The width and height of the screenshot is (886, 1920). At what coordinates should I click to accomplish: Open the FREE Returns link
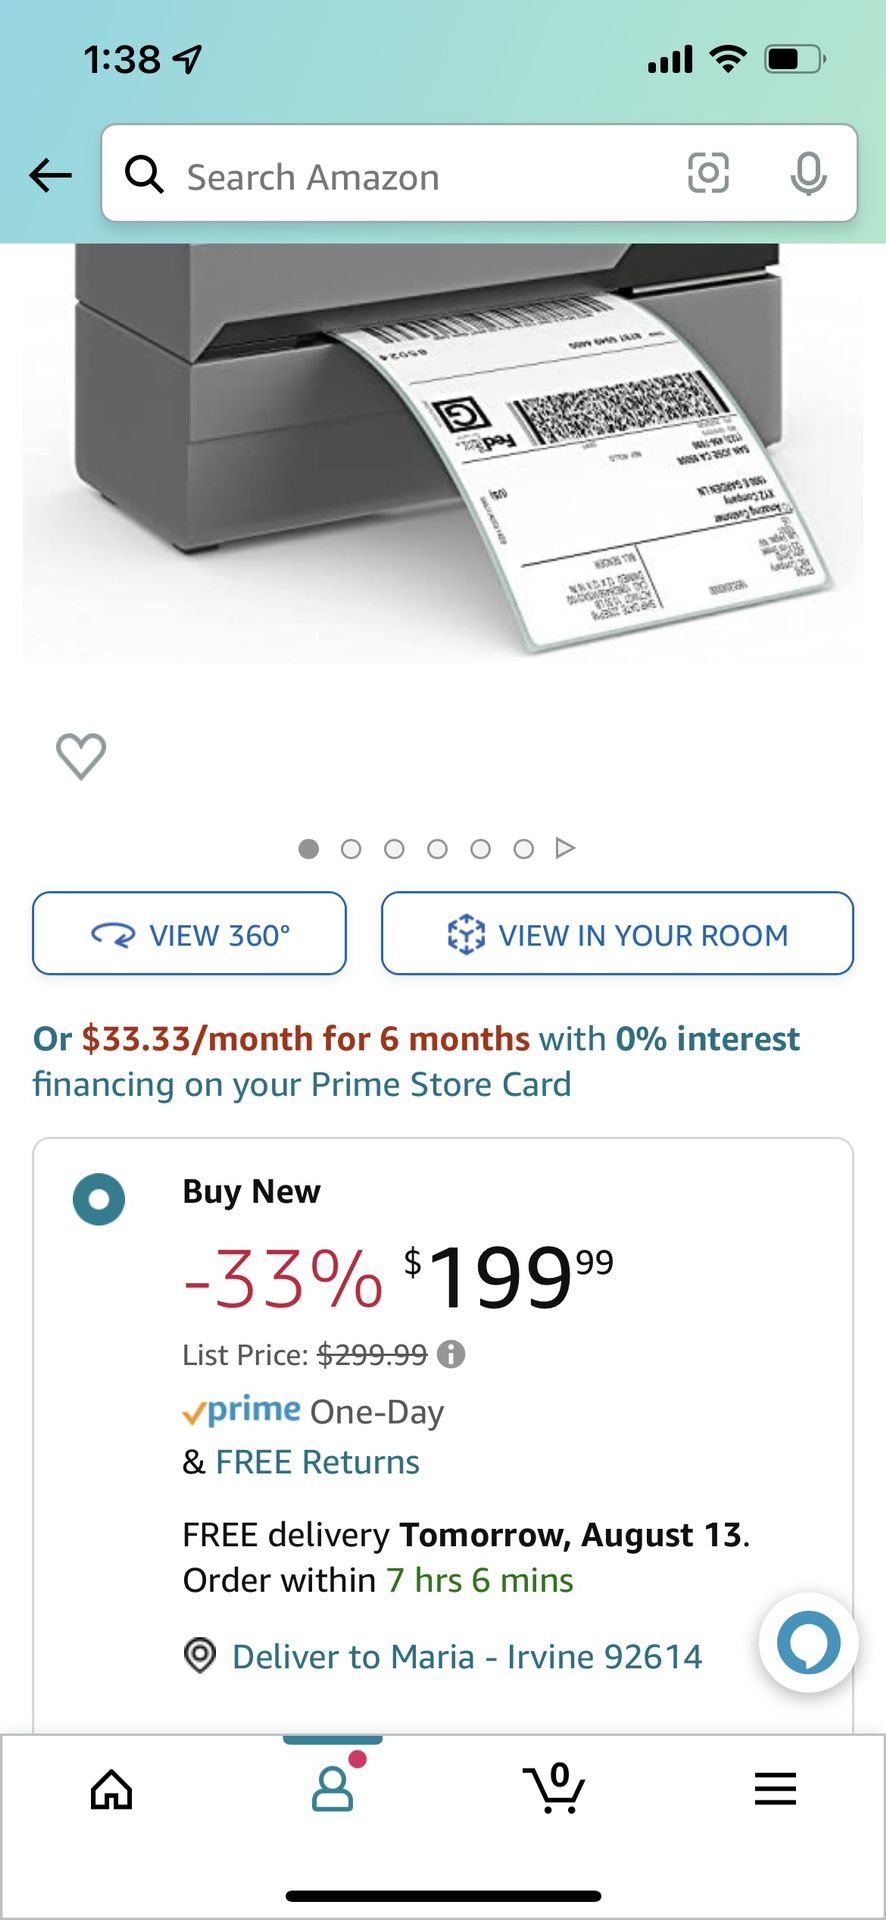coord(317,1462)
